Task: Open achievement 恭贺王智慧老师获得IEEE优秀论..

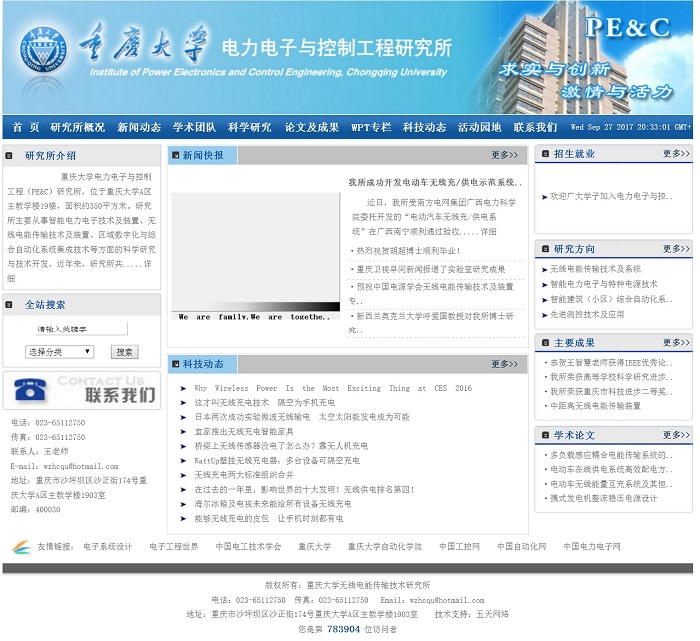Action: tap(611, 363)
